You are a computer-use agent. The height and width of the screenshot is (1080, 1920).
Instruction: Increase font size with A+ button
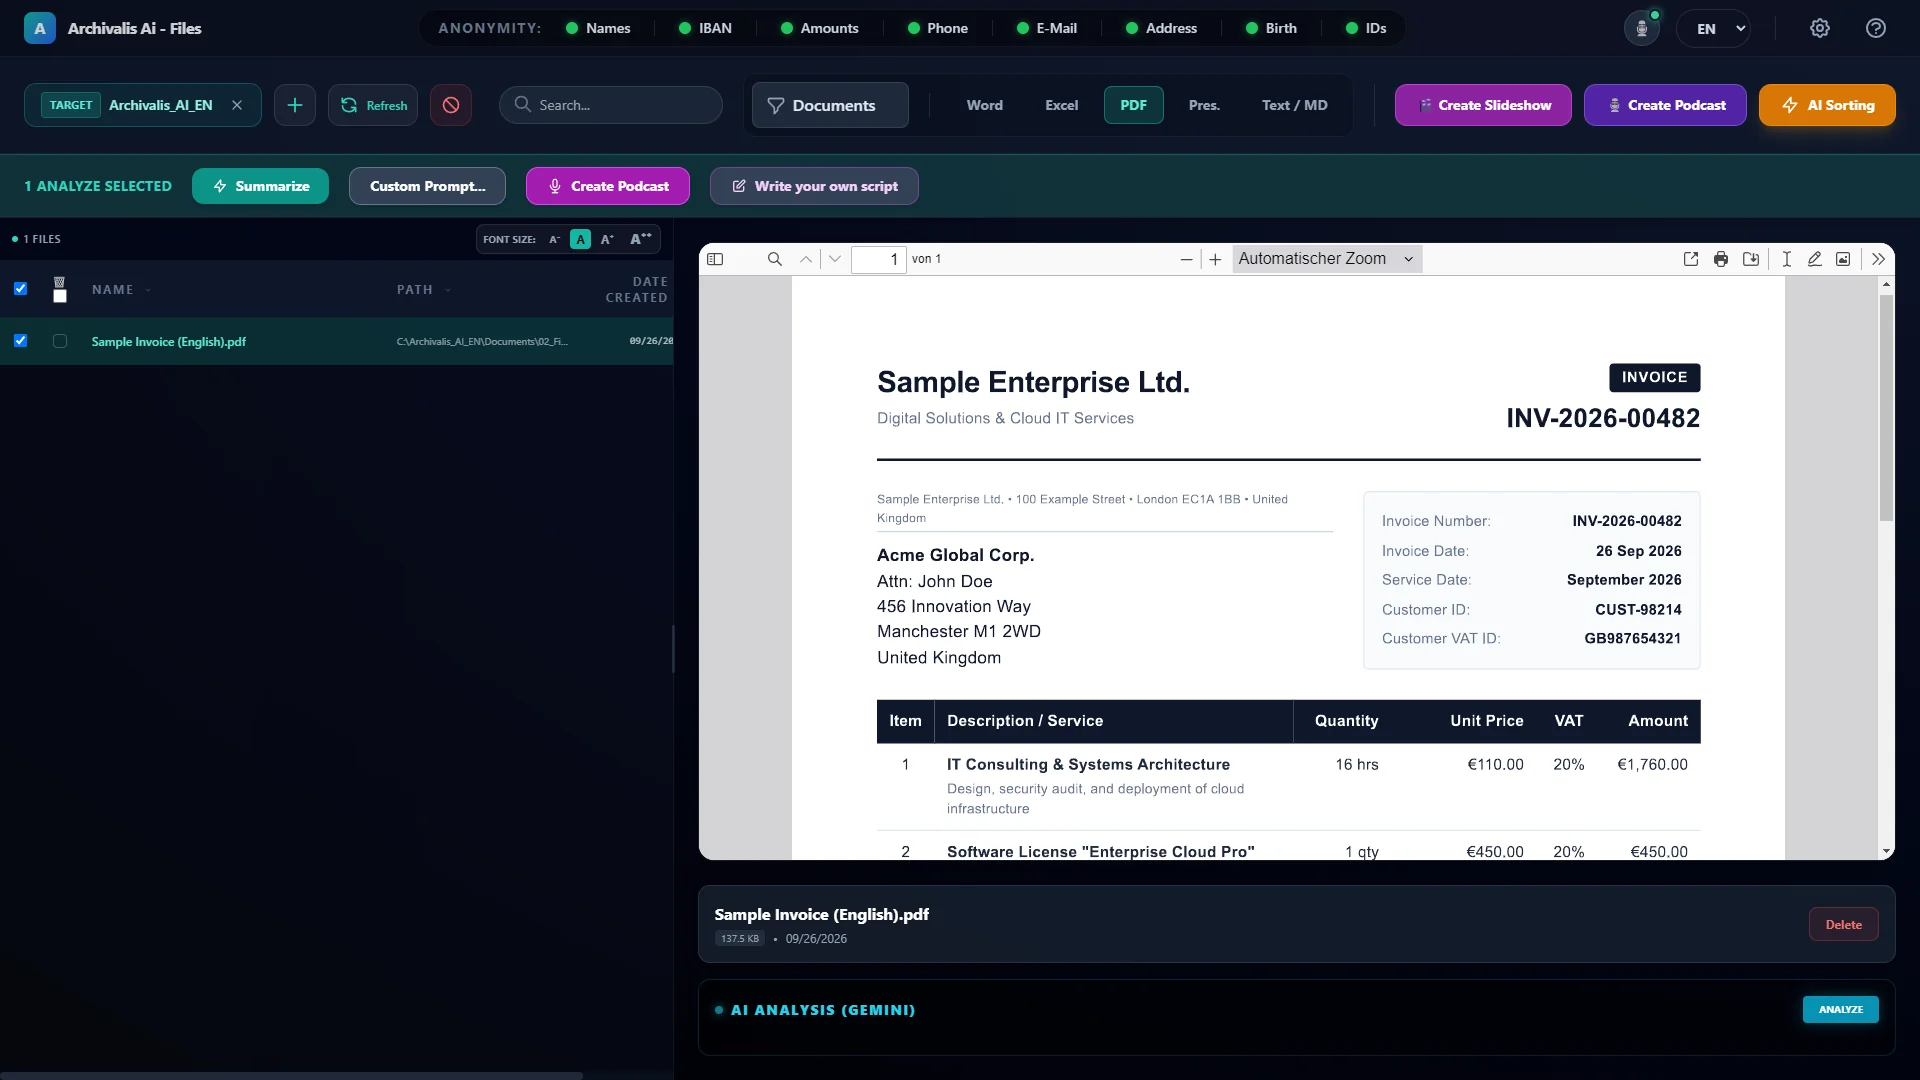(607, 239)
